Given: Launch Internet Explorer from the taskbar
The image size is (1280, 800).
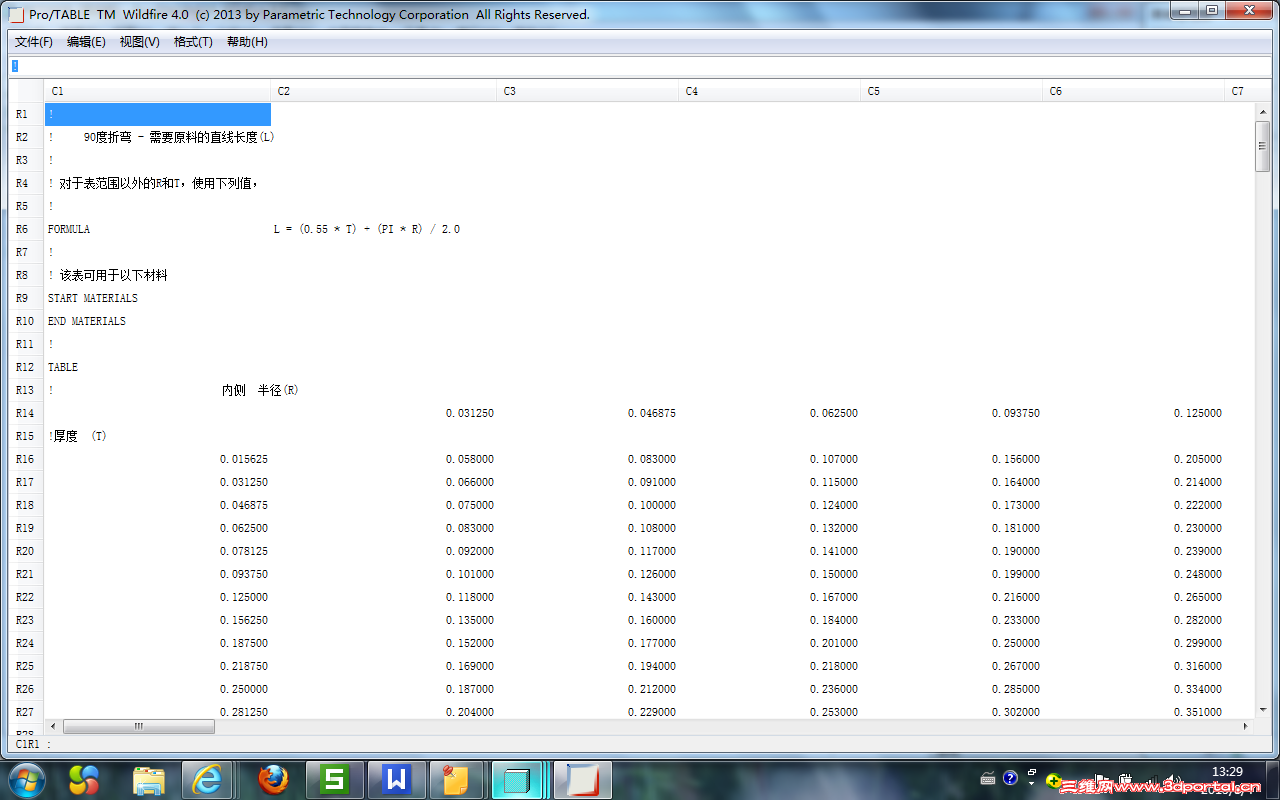Looking at the screenshot, I should (208, 779).
